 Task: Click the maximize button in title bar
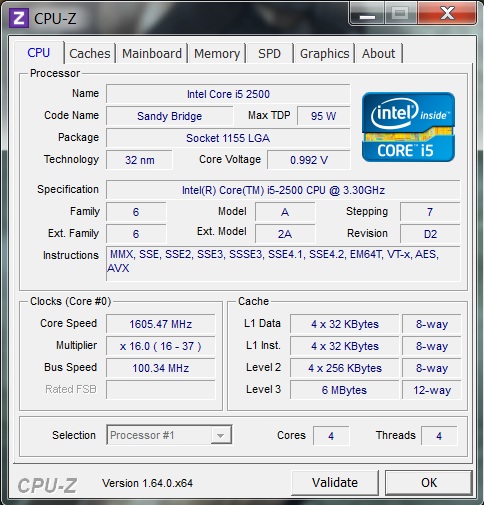pos(401,13)
